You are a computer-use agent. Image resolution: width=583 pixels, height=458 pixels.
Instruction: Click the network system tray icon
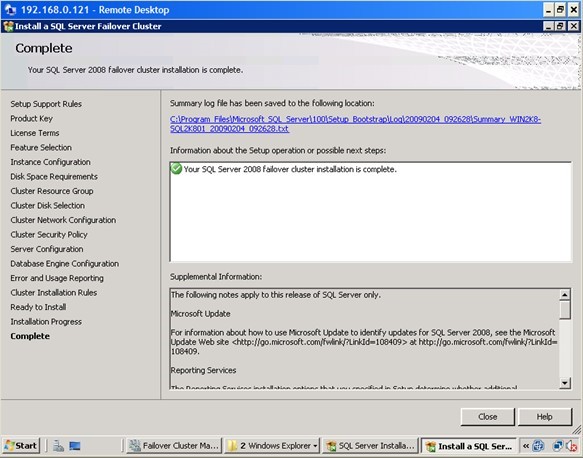pos(557,446)
